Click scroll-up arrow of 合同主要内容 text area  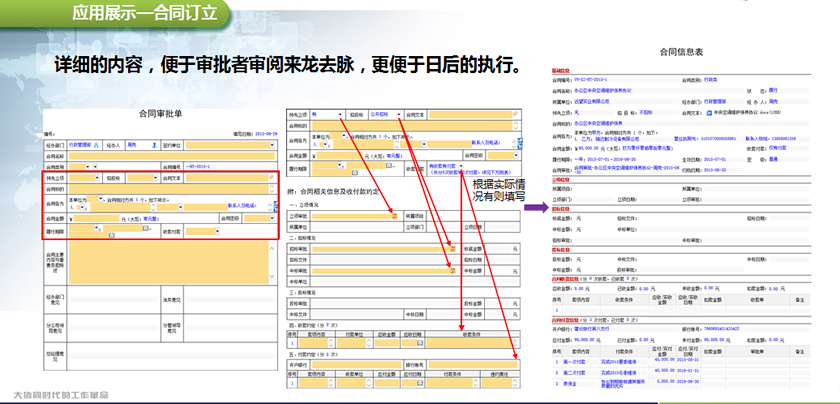click(272, 249)
